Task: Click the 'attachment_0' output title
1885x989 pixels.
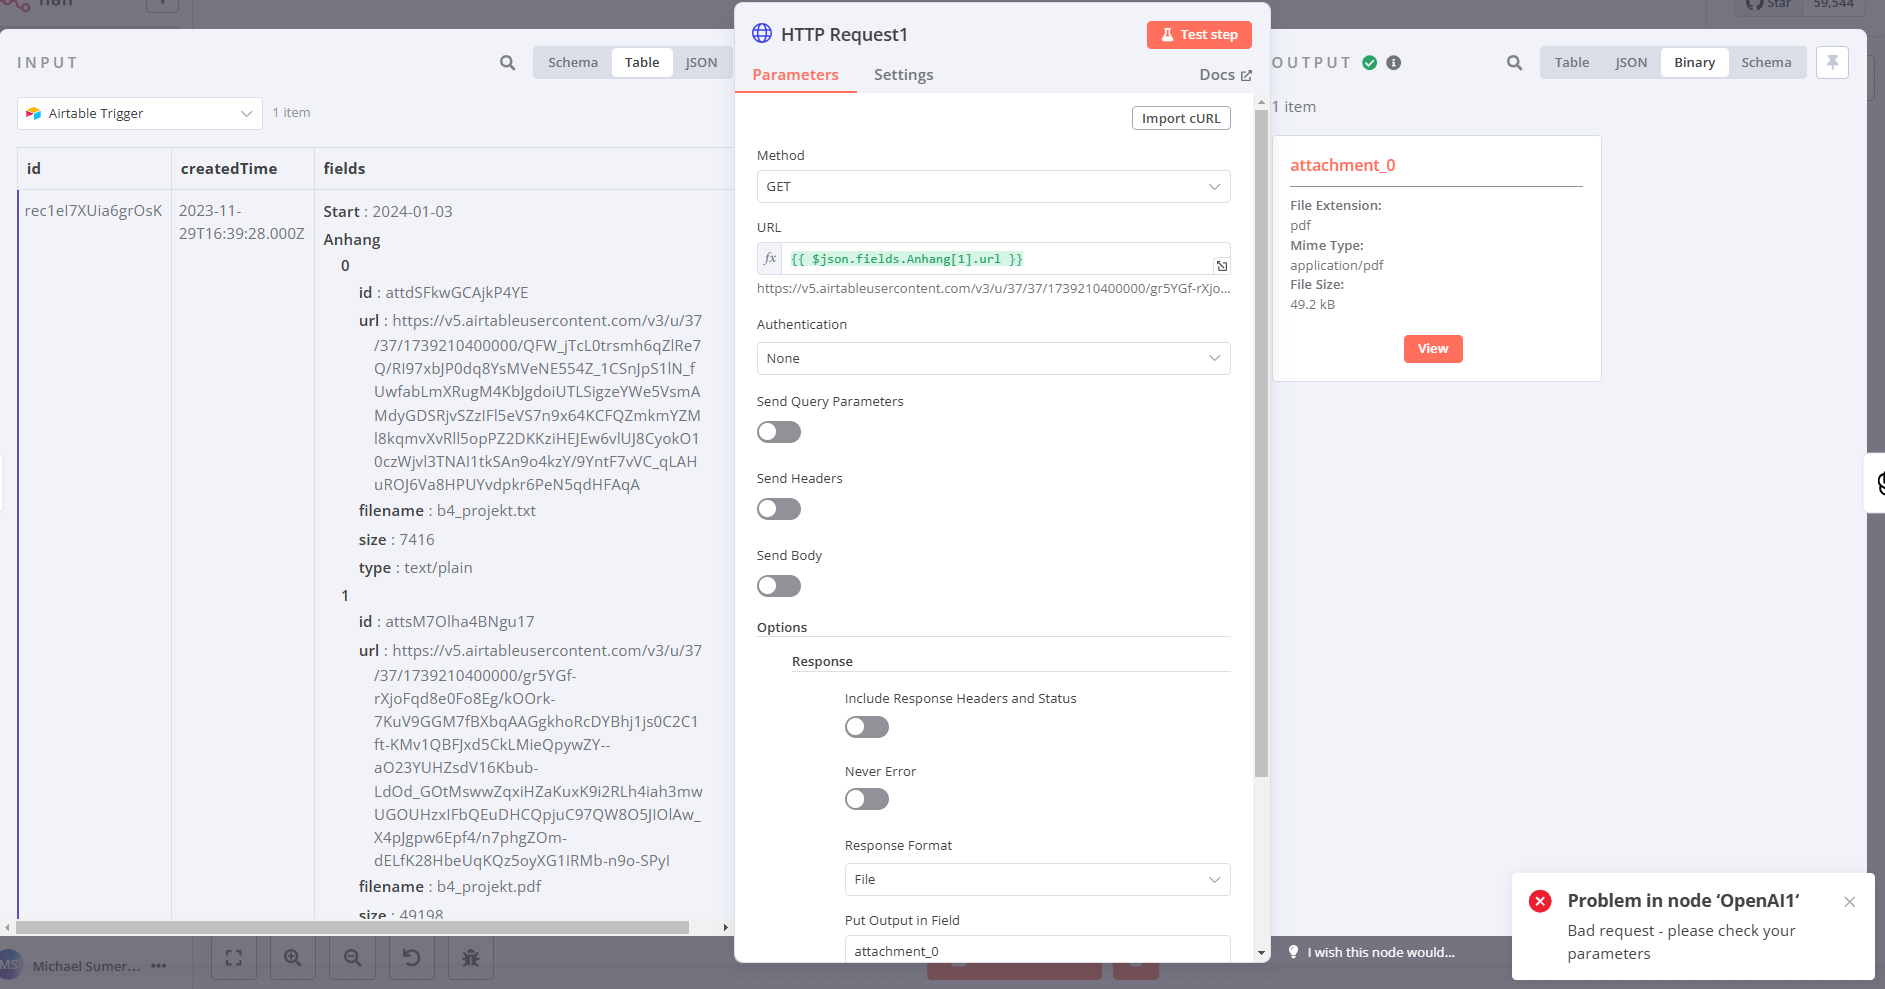Action: coord(1342,166)
